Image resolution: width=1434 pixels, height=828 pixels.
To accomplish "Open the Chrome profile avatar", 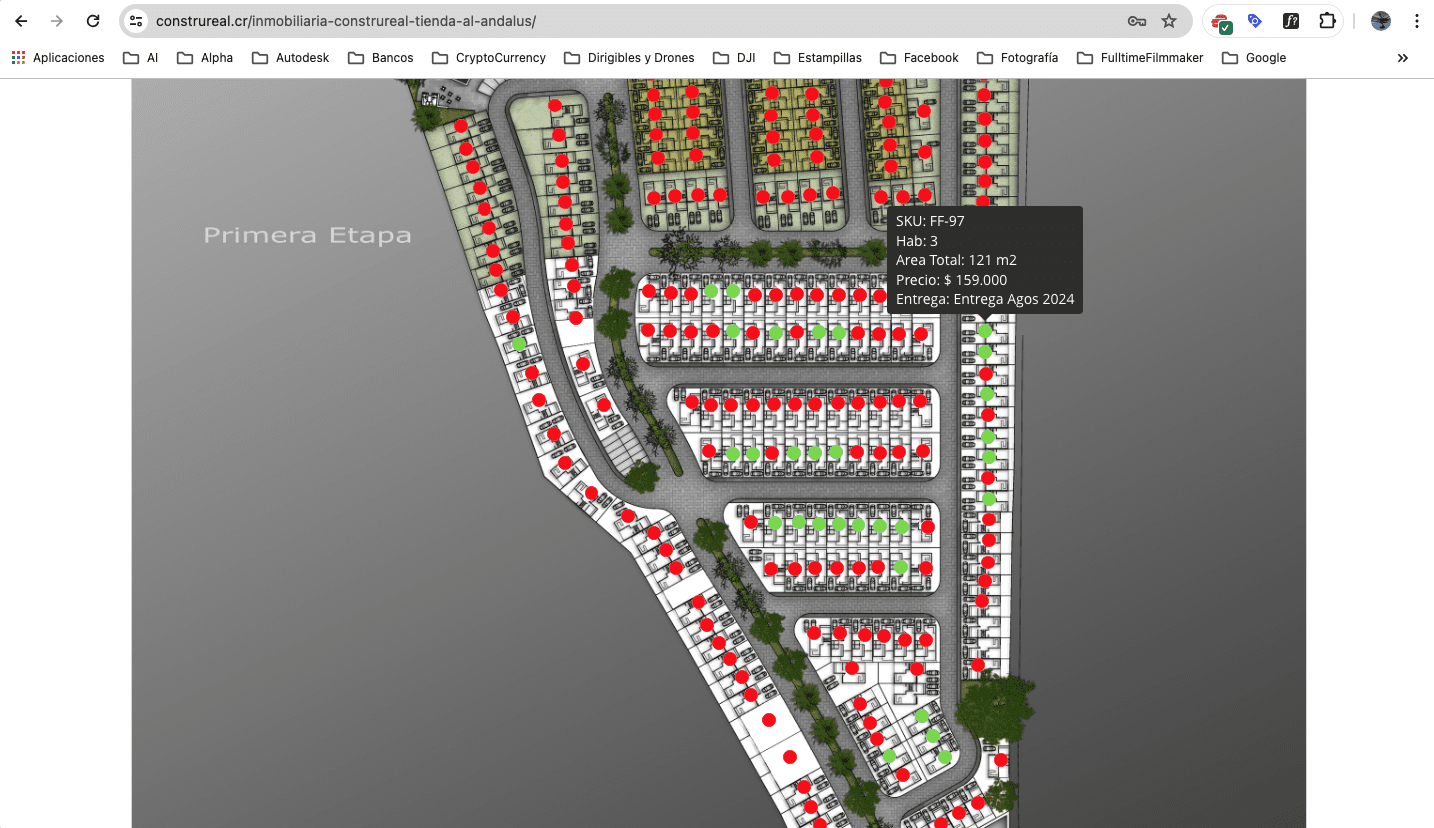I will tap(1381, 21).
